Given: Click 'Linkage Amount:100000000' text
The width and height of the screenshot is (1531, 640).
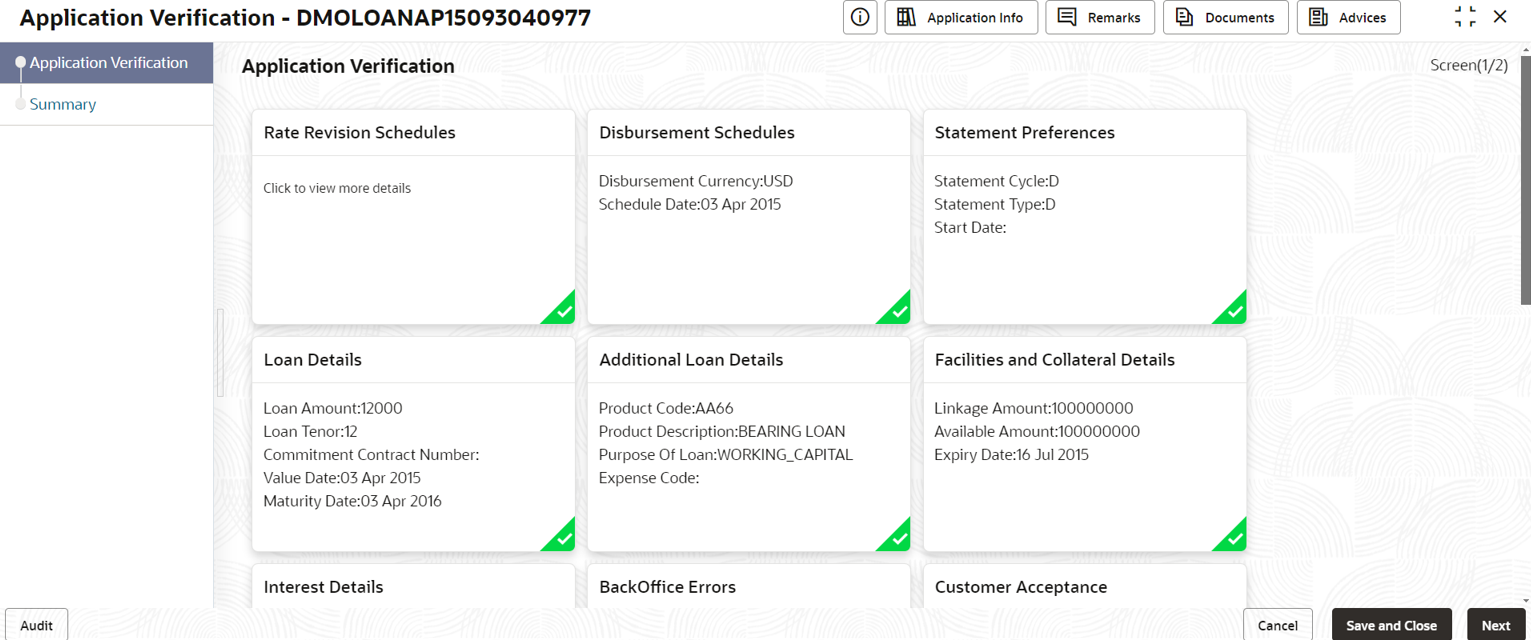Looking at the screenshot, I should [x=1033, y=408].
